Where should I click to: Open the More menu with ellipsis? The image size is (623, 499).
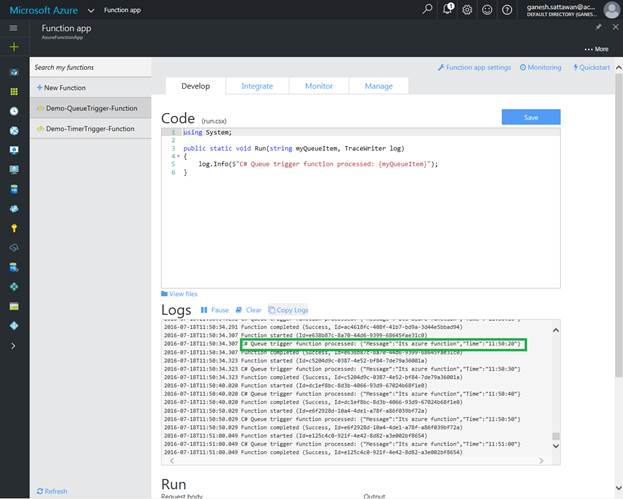pos(595,48)
